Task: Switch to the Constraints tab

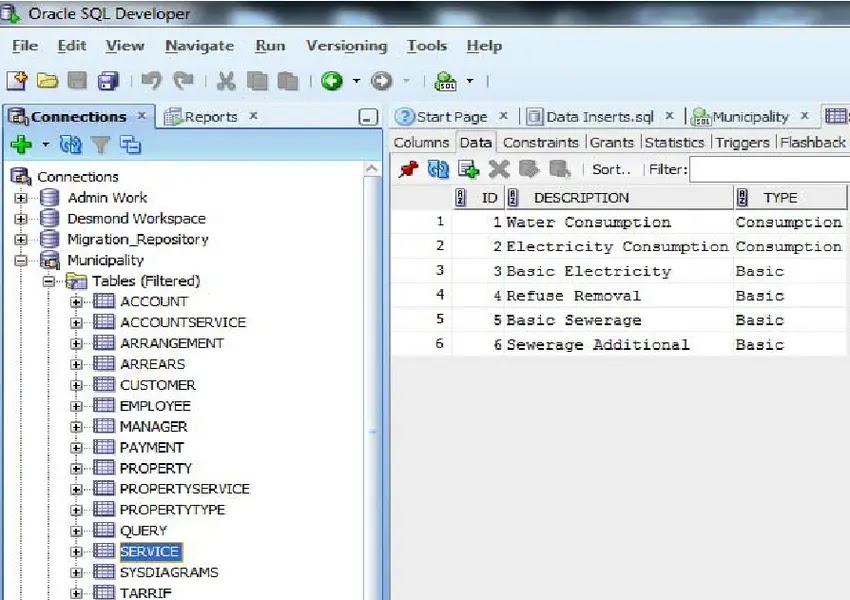Action: pos(540,143)
